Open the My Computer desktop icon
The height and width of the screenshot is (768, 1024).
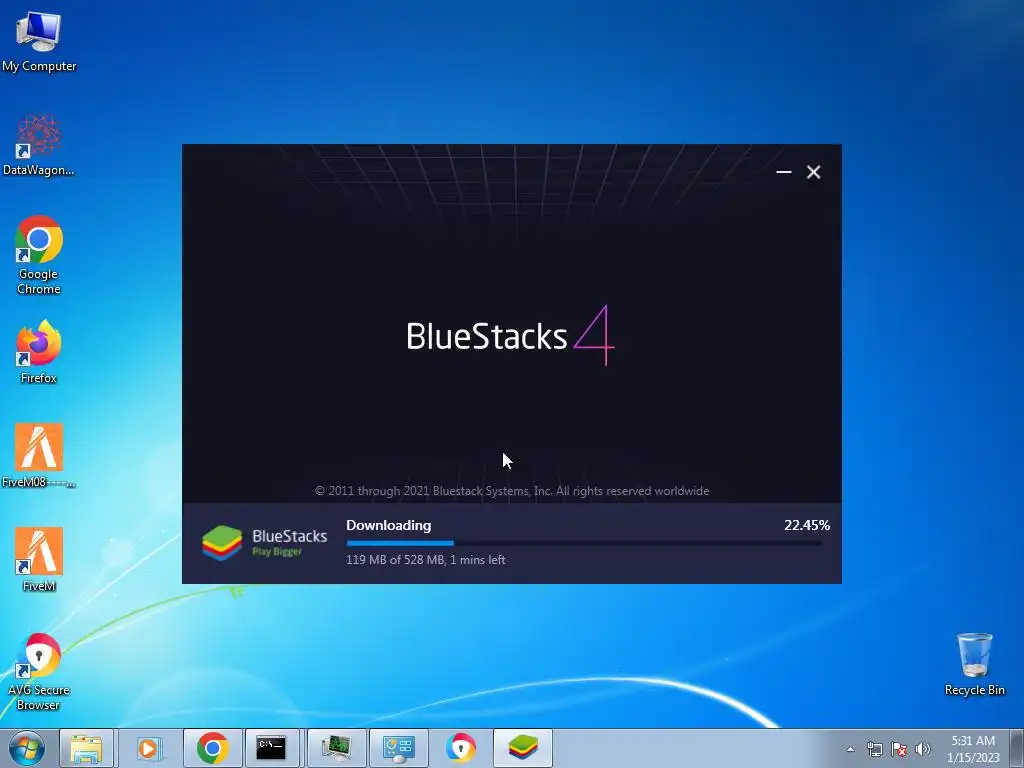coord(39,40)
